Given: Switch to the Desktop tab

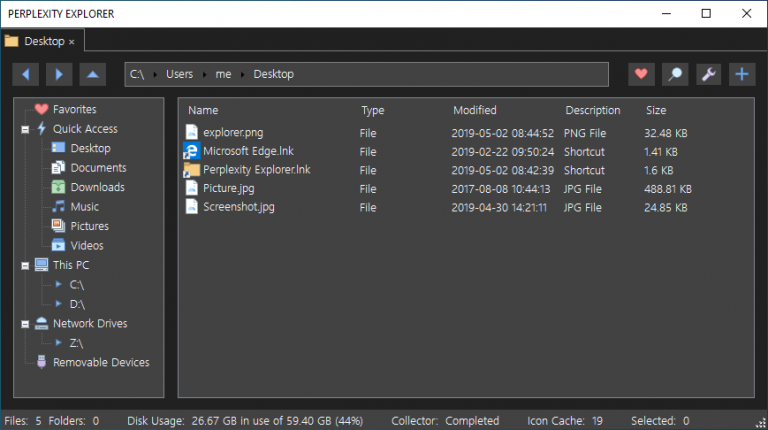Looking at the screenshot, I should 43,41.
